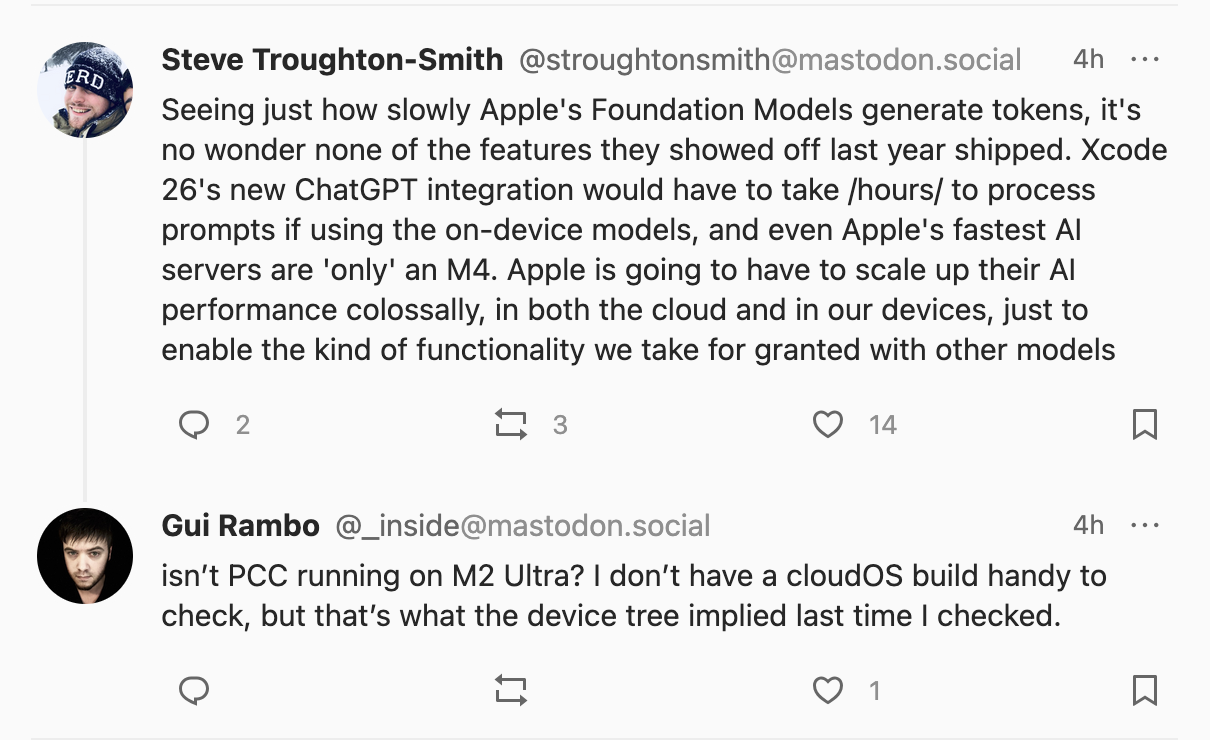
Task: Open more options for Steve's post
Action: (x=1144, y=60)
